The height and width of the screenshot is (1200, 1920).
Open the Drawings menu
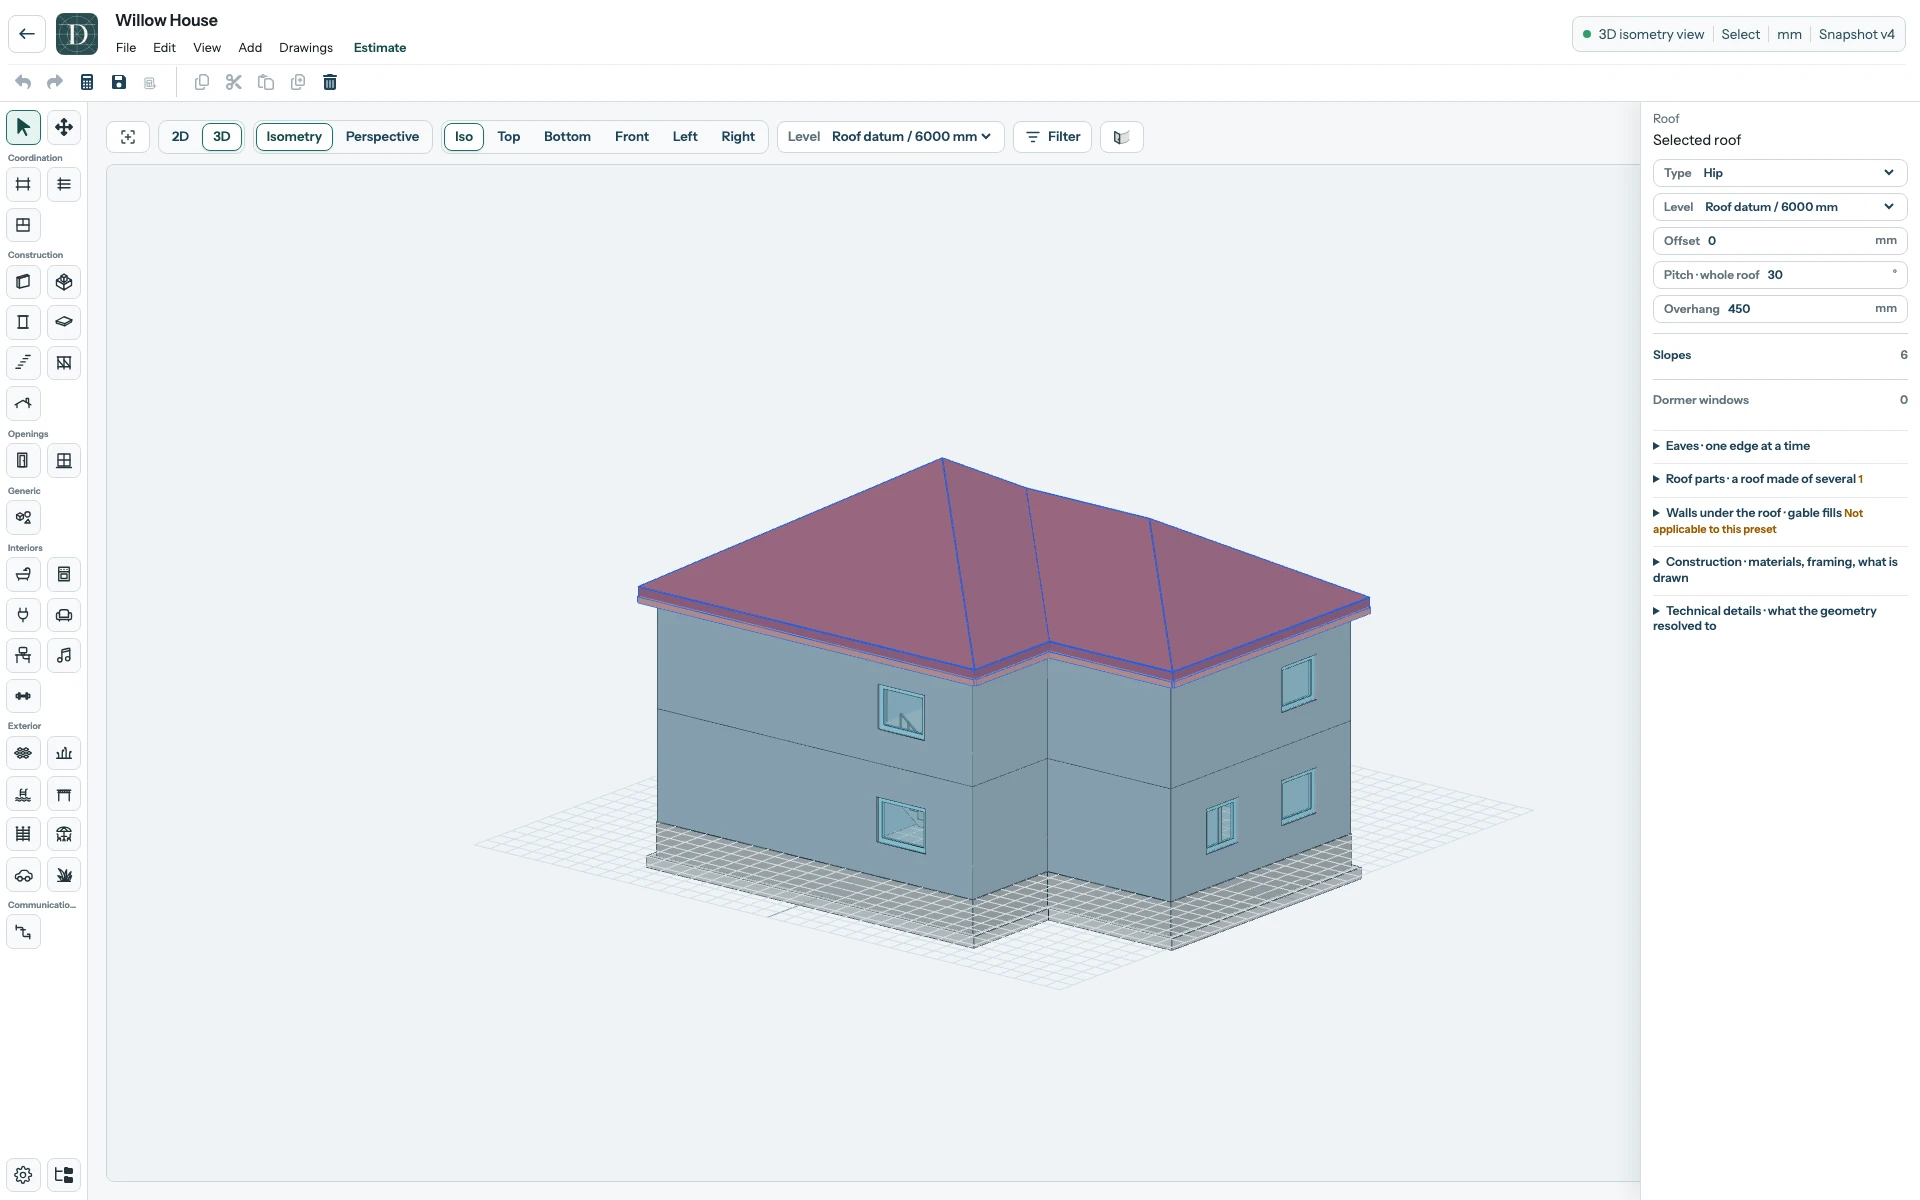[306, 48]
